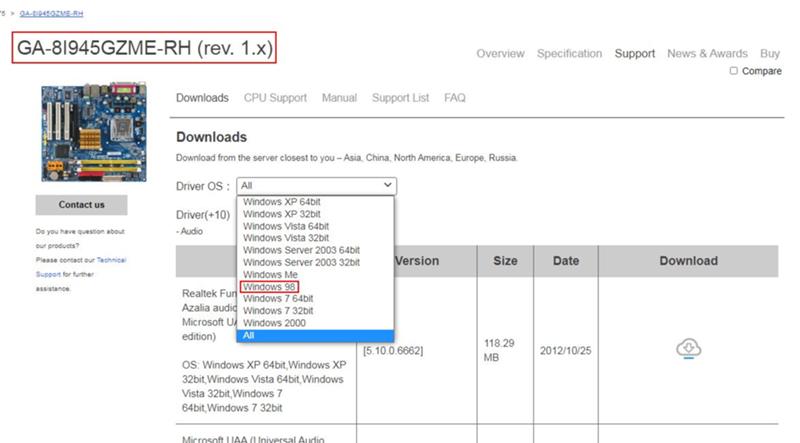Click the 2012/10/25 date cell
Viewport: 800px width, 443px height.
565,351
